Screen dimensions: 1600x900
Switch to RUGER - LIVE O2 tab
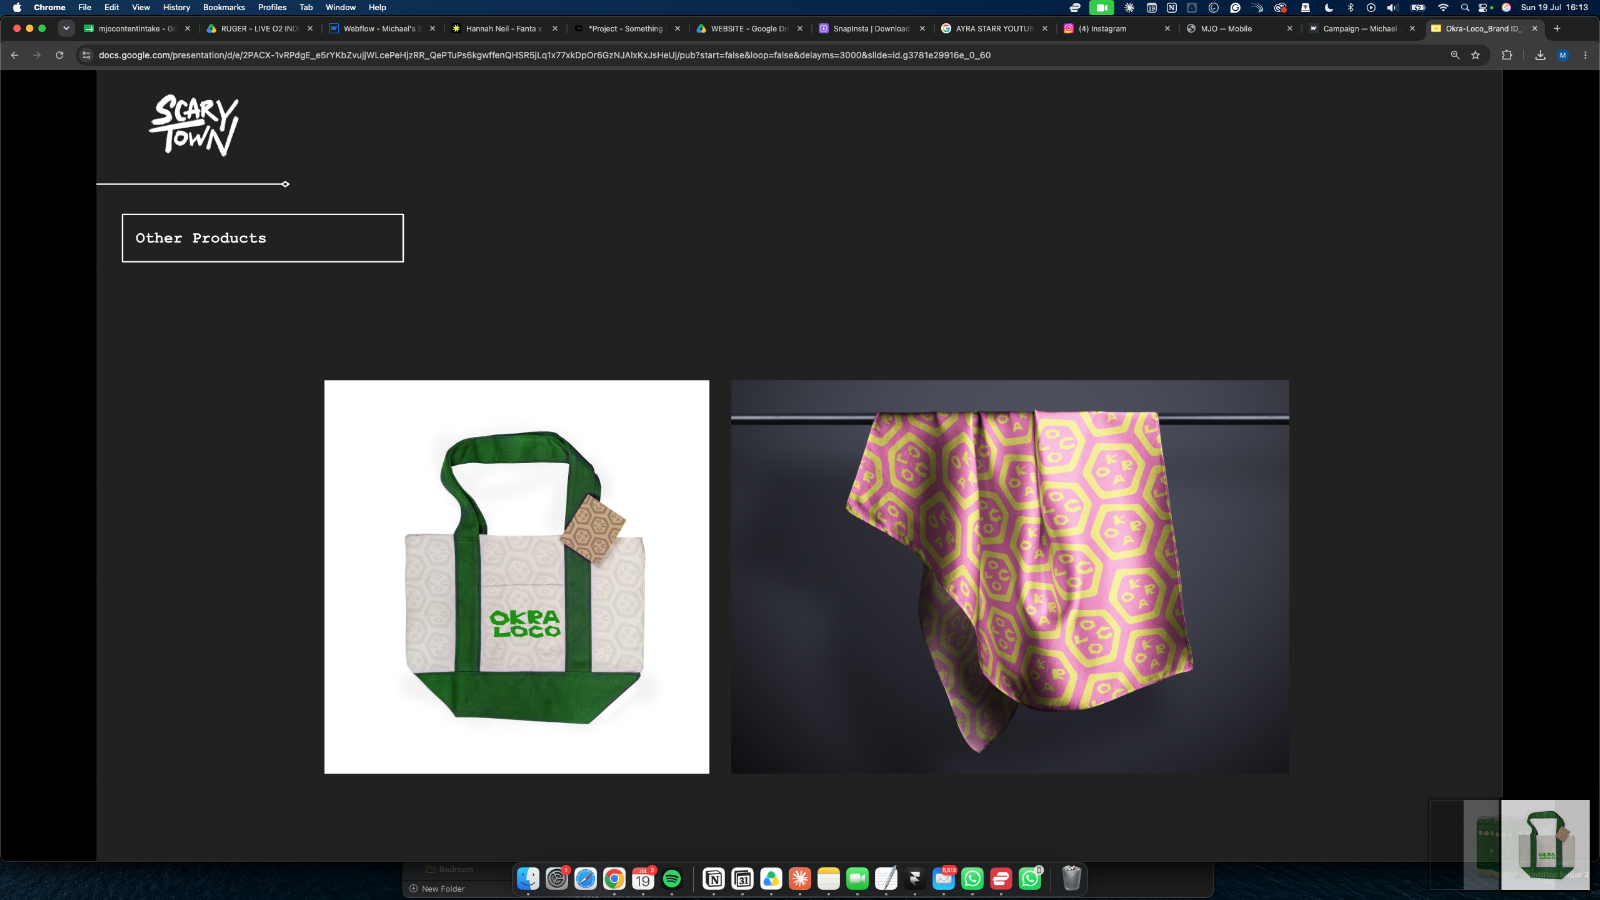[260, 29]
